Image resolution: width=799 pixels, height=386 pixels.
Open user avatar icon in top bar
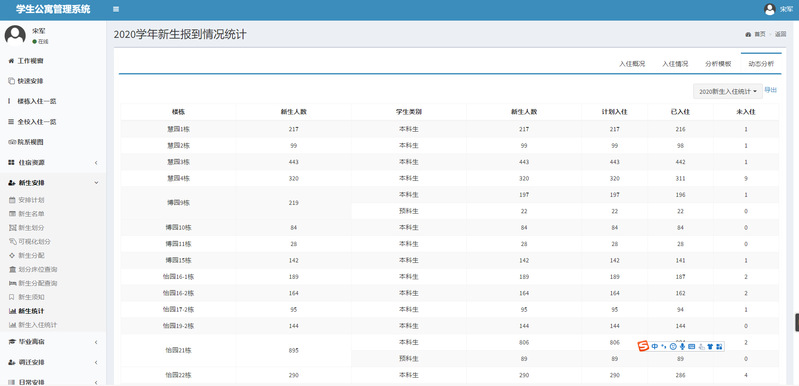point(769,9)
